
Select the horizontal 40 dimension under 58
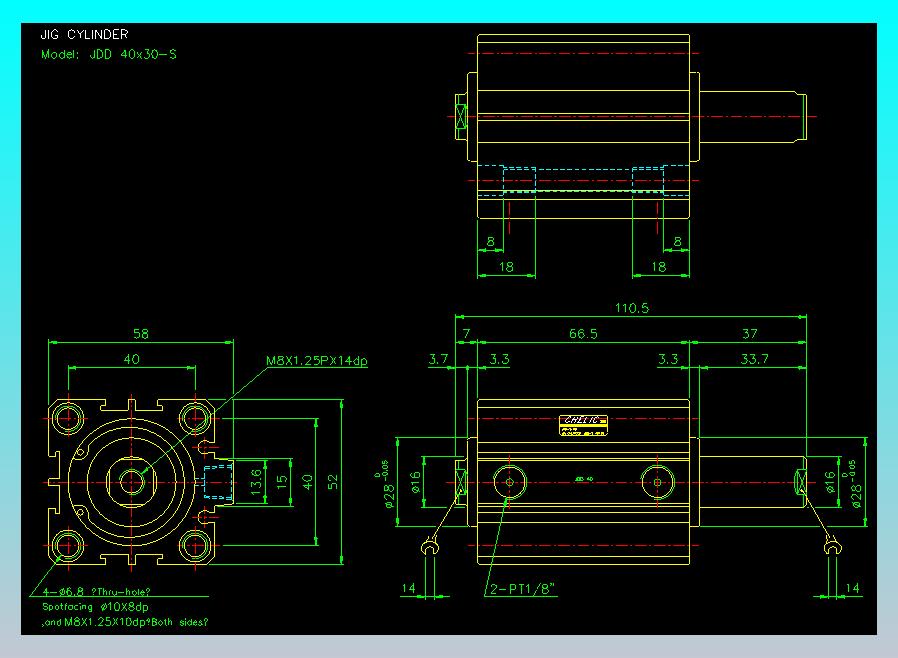click(131, 359)
